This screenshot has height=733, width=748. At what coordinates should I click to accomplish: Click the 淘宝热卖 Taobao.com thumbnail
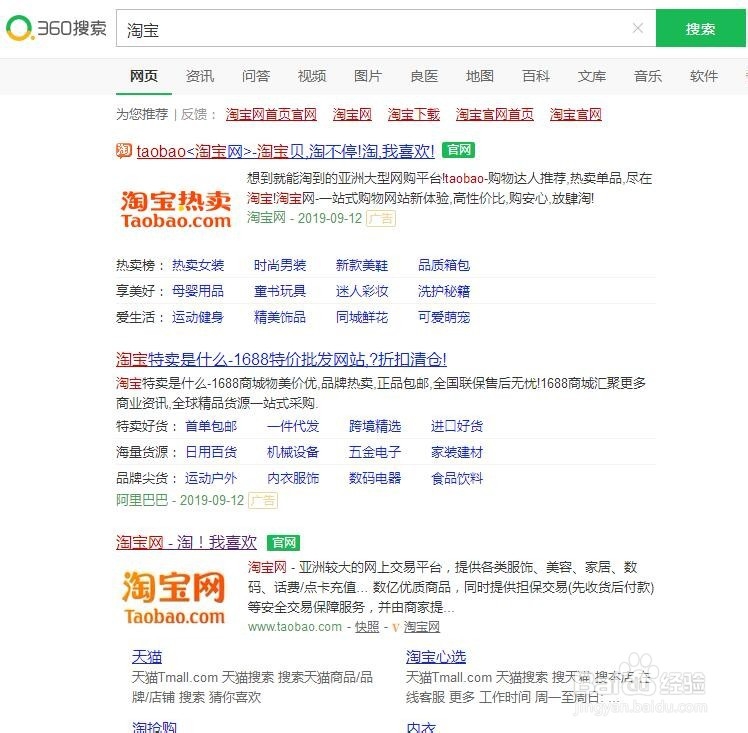pyautogui.click(x=176, y=209)
